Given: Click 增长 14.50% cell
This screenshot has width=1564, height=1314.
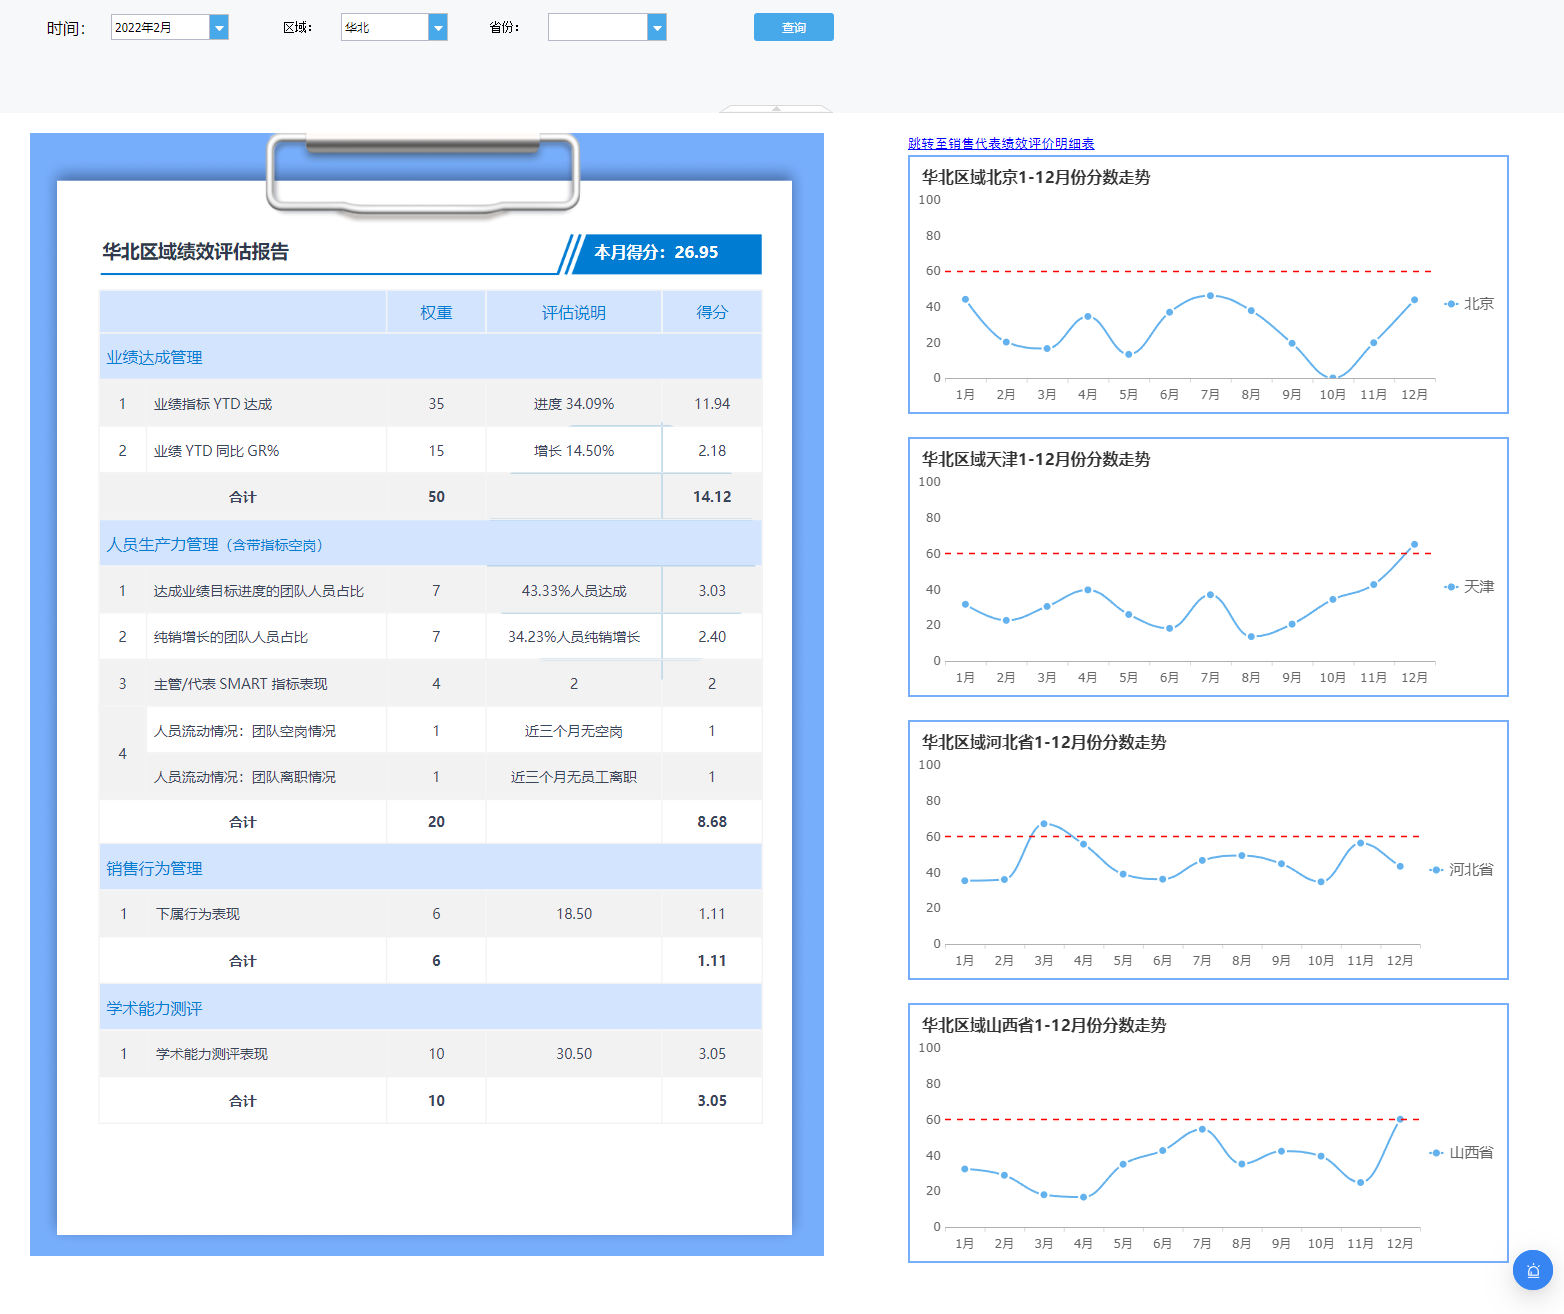Looking at the screenshot, I should click(574, 451).
